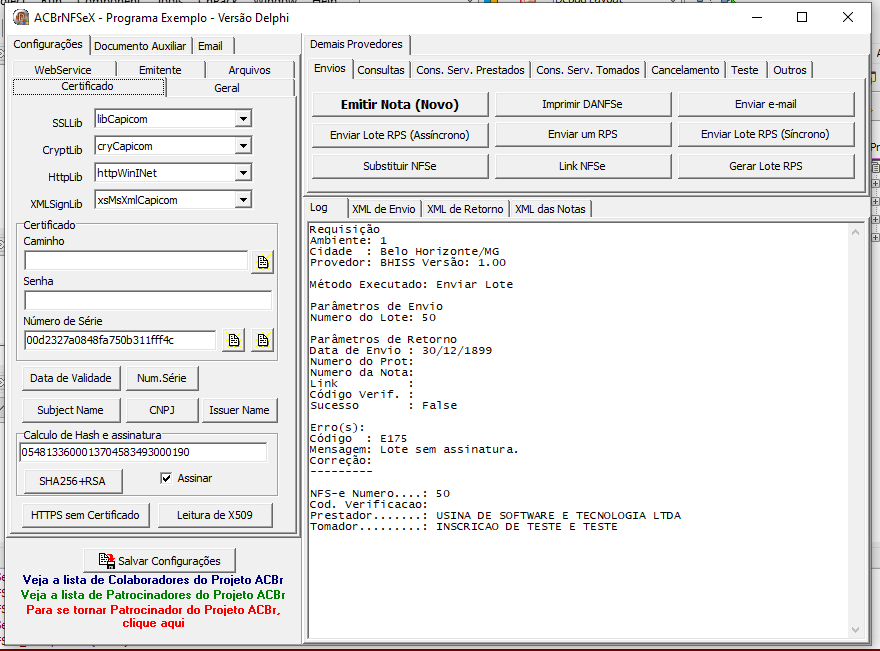Click Imprimir DANFSe button
The height and width of the screenshot is (651, 880).
click(x=583, y=104)
